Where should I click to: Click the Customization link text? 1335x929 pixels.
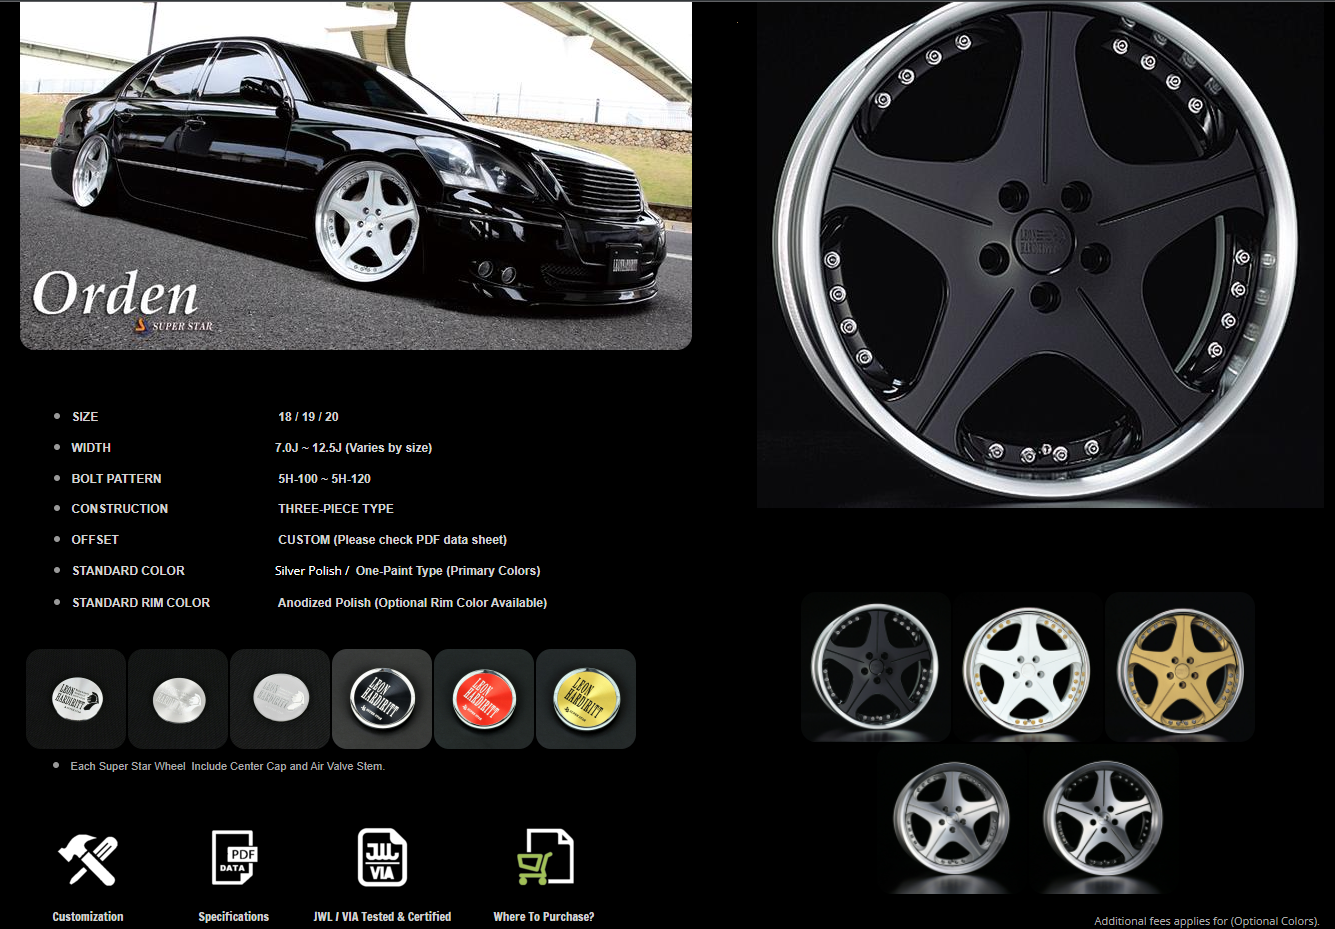88,916
